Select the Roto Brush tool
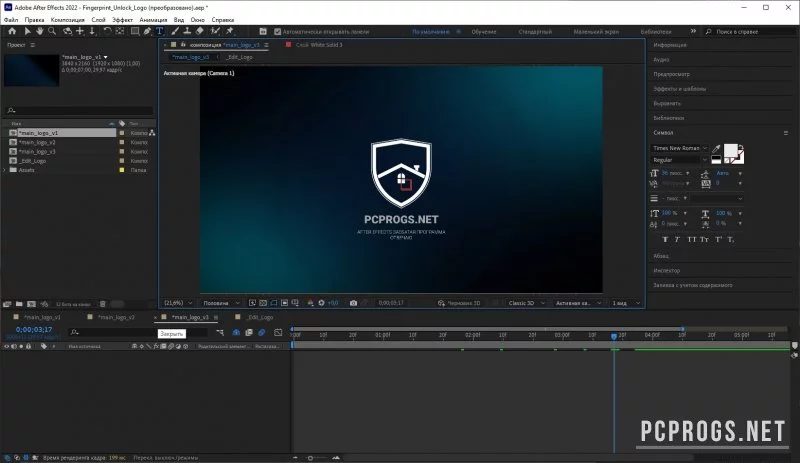The width and height of the screenshot is (800, 463). 215,31
